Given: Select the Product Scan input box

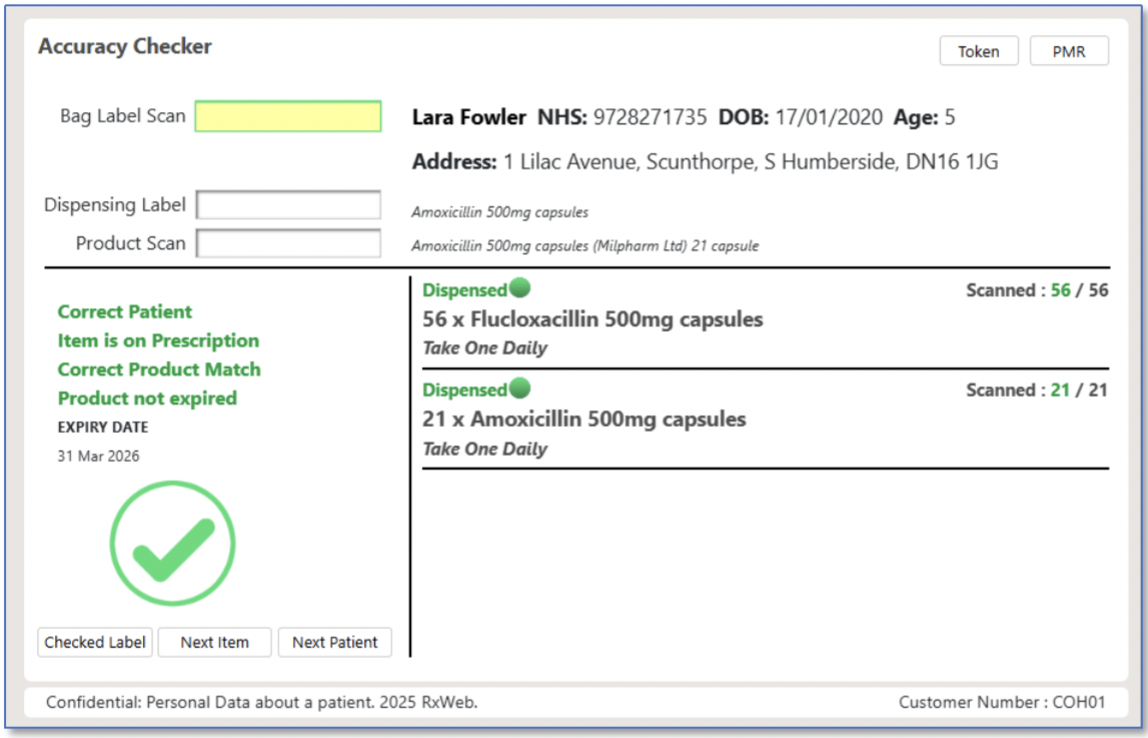Looking at the screenshot, I should pyautogui.click(x=288, y=243).
